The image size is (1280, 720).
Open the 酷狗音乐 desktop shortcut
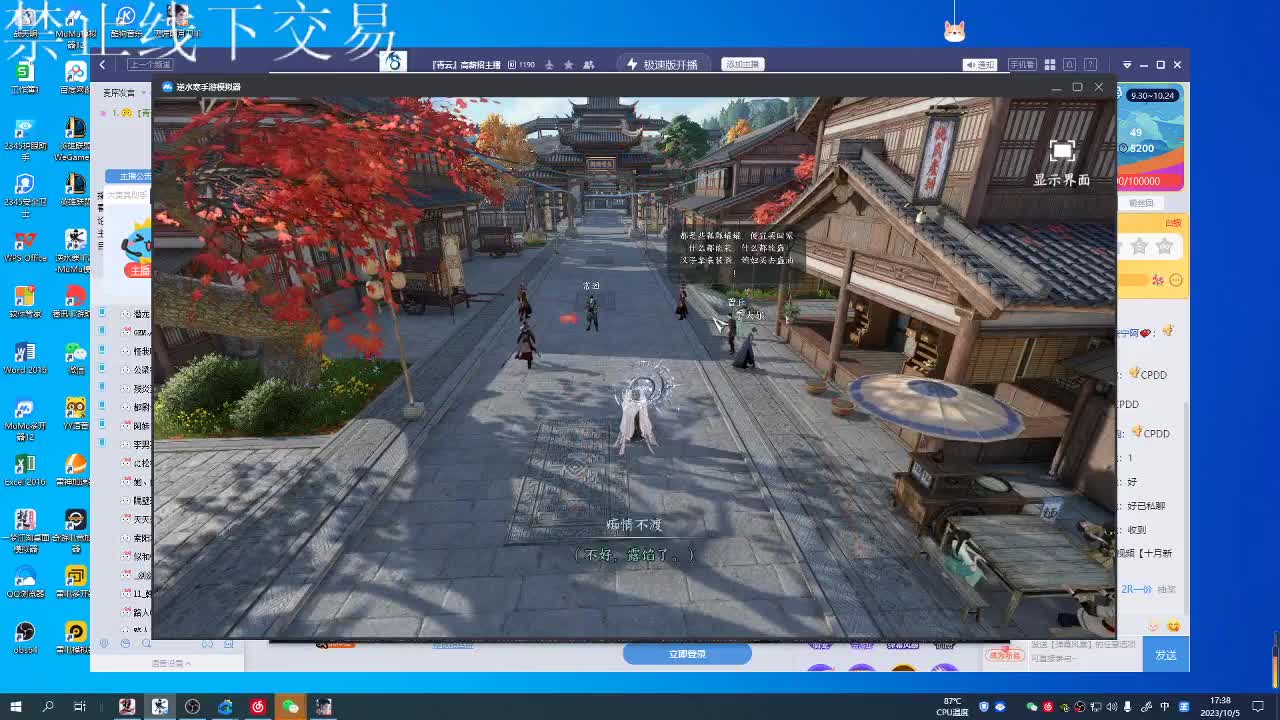[x=126, y=21]
